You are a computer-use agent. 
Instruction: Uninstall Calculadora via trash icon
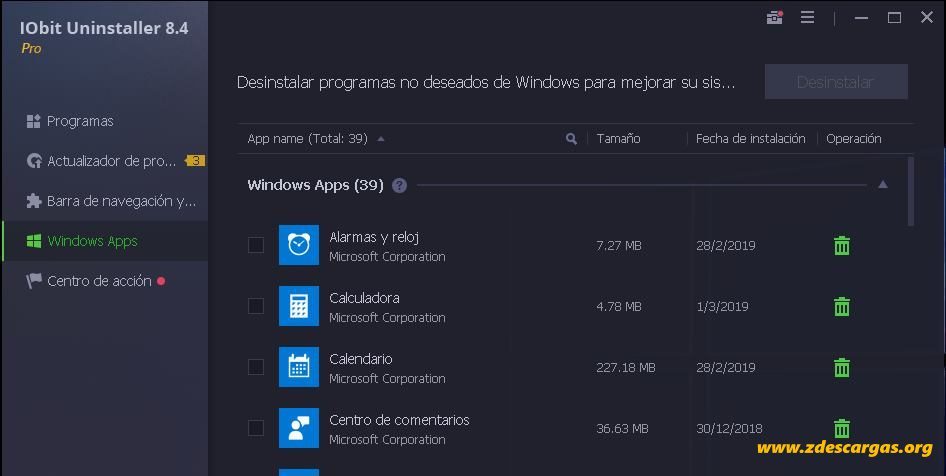click(842, 306)
